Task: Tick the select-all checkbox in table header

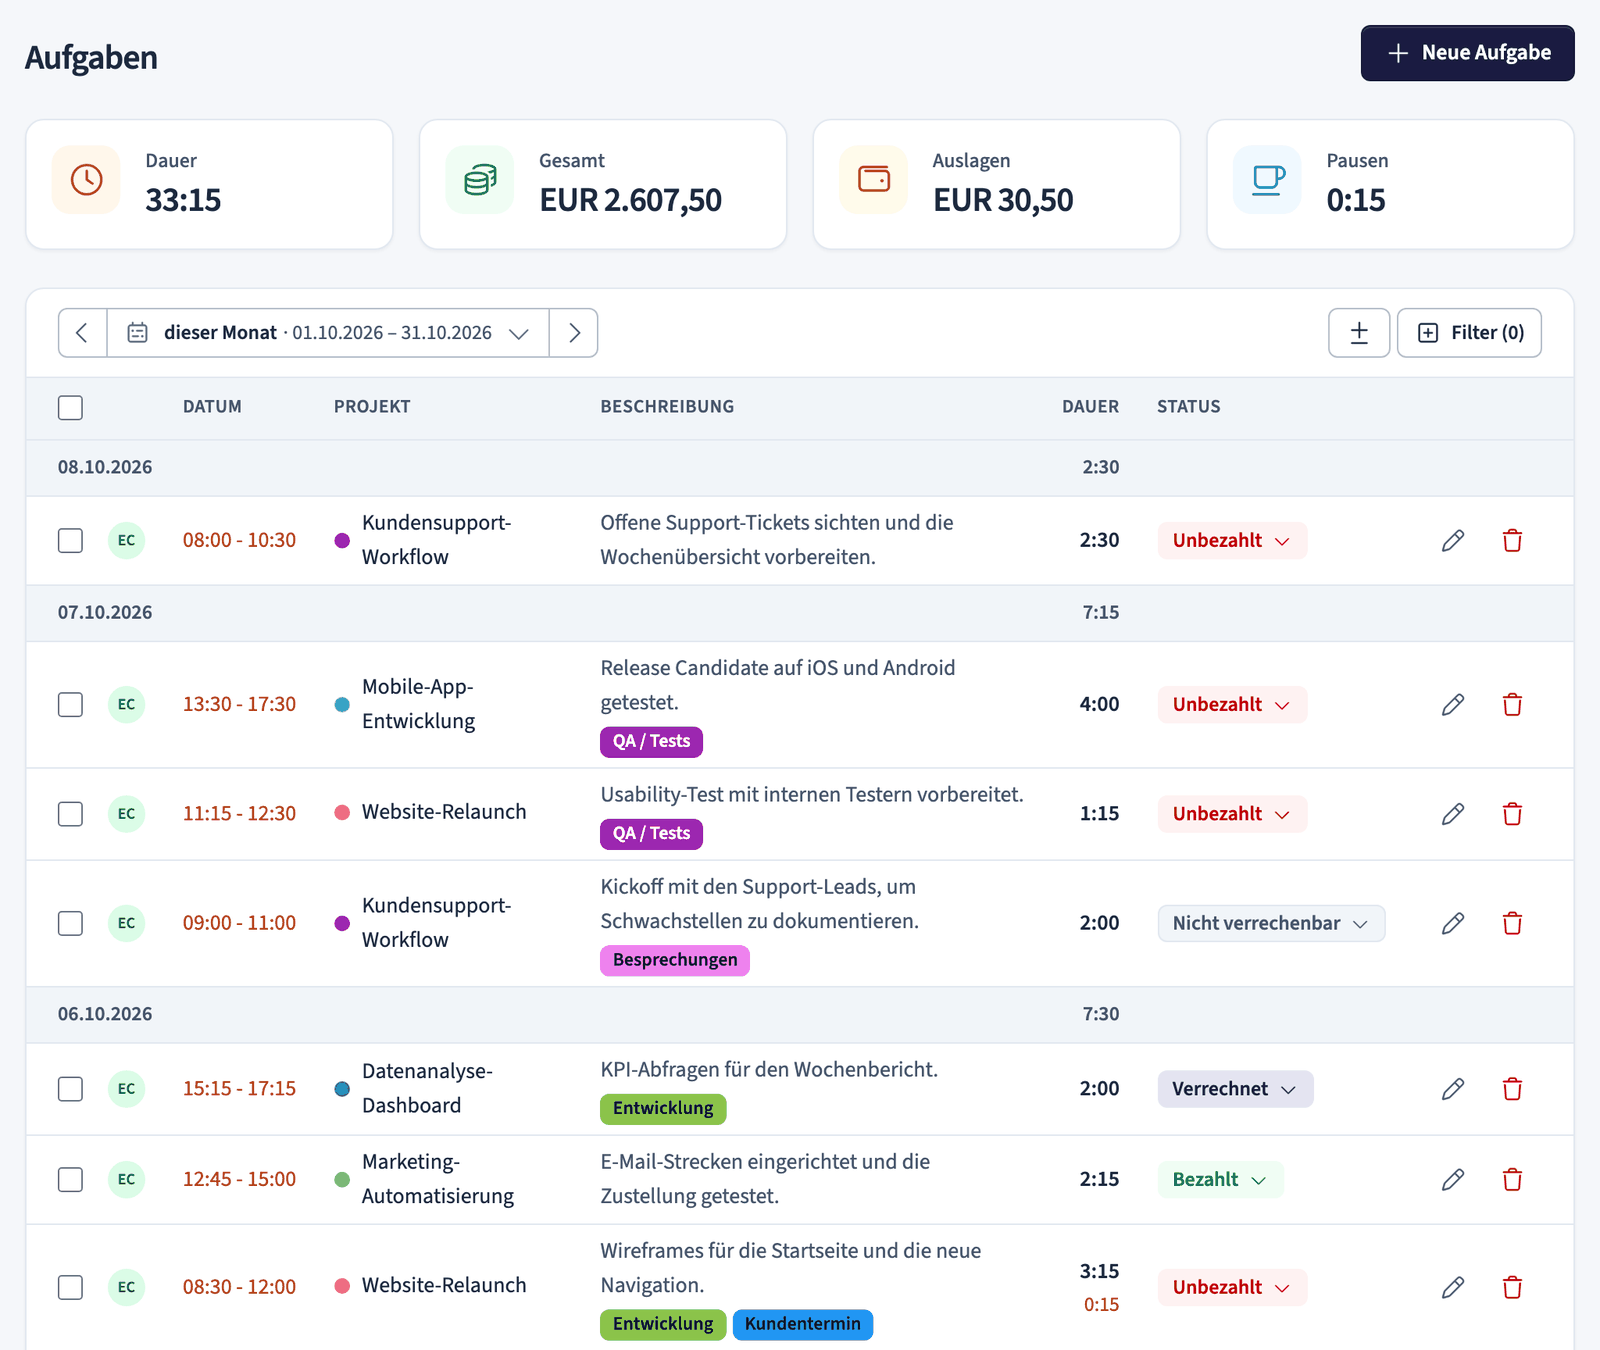Action: pos(70,407)
